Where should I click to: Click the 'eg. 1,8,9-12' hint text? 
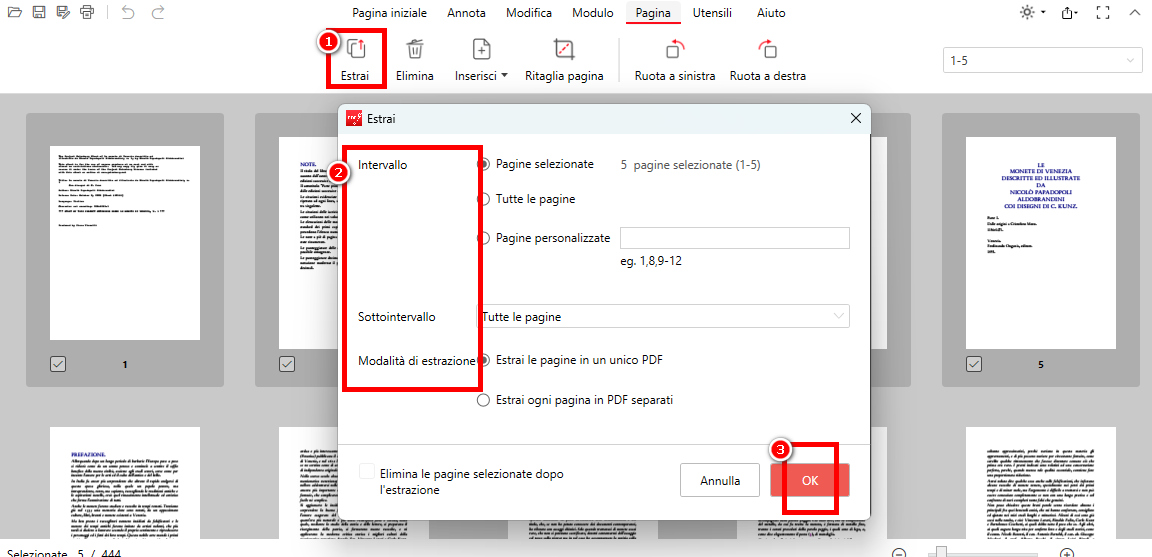[x=651, y=260]
